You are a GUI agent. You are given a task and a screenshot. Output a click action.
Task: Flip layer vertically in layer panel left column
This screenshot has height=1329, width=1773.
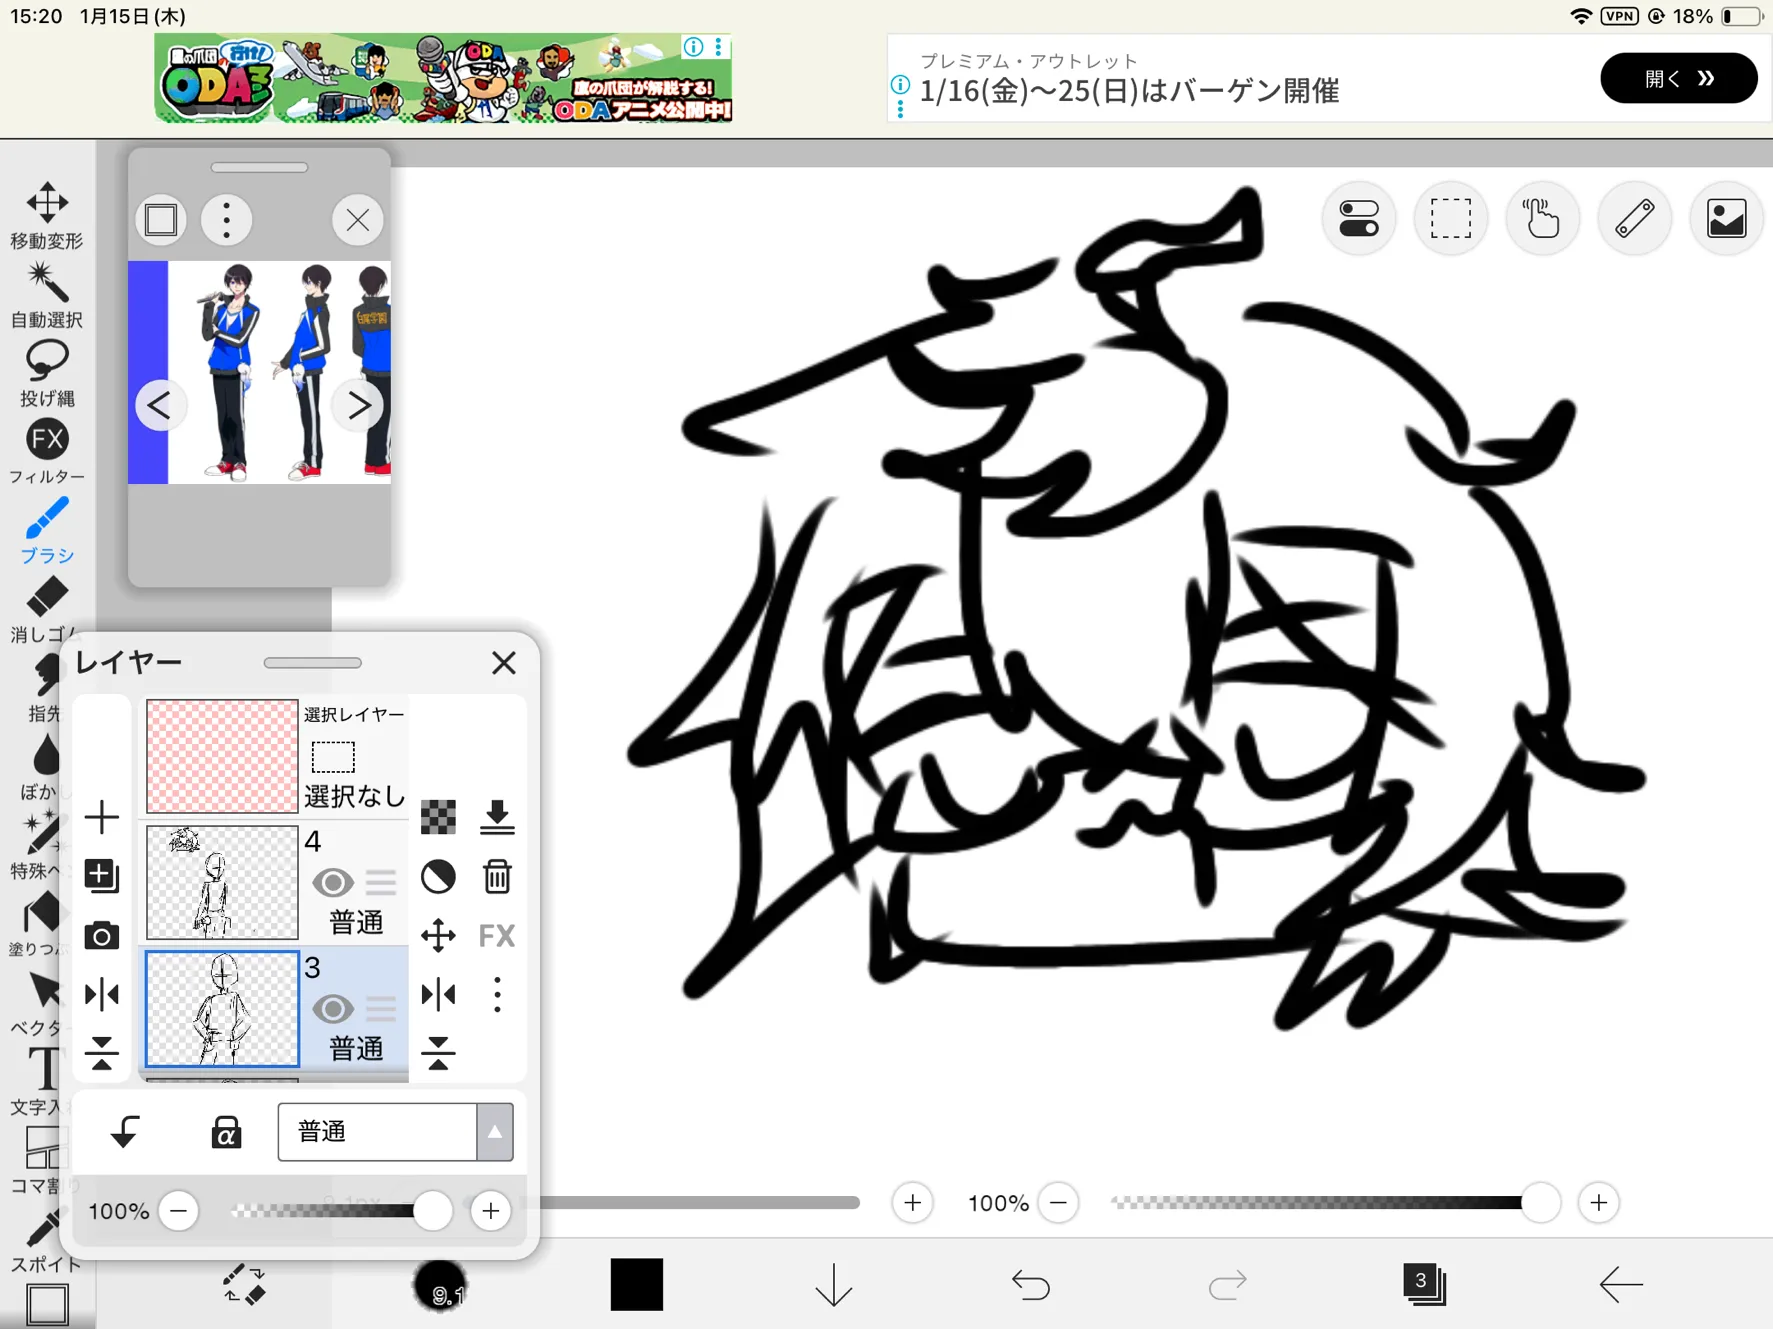click(x=102, y=1054)
